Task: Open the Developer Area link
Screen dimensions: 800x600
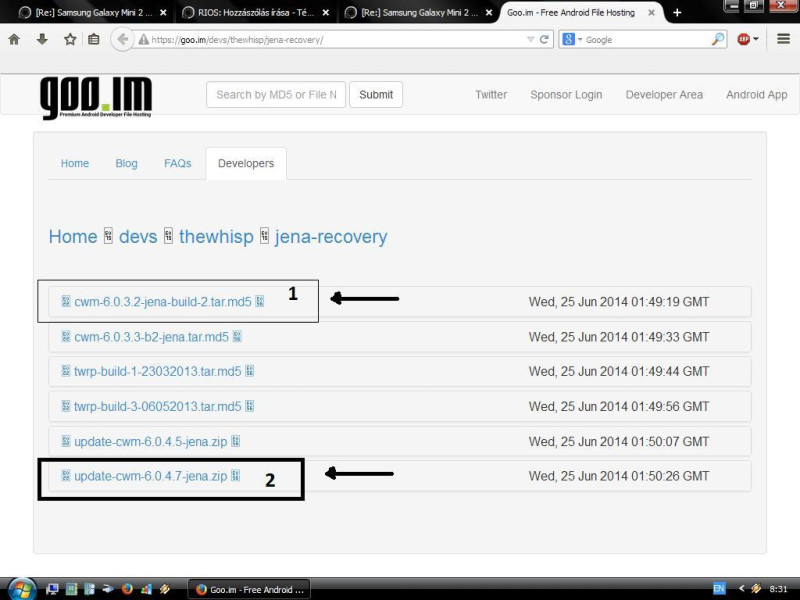Action: (664, 94)
